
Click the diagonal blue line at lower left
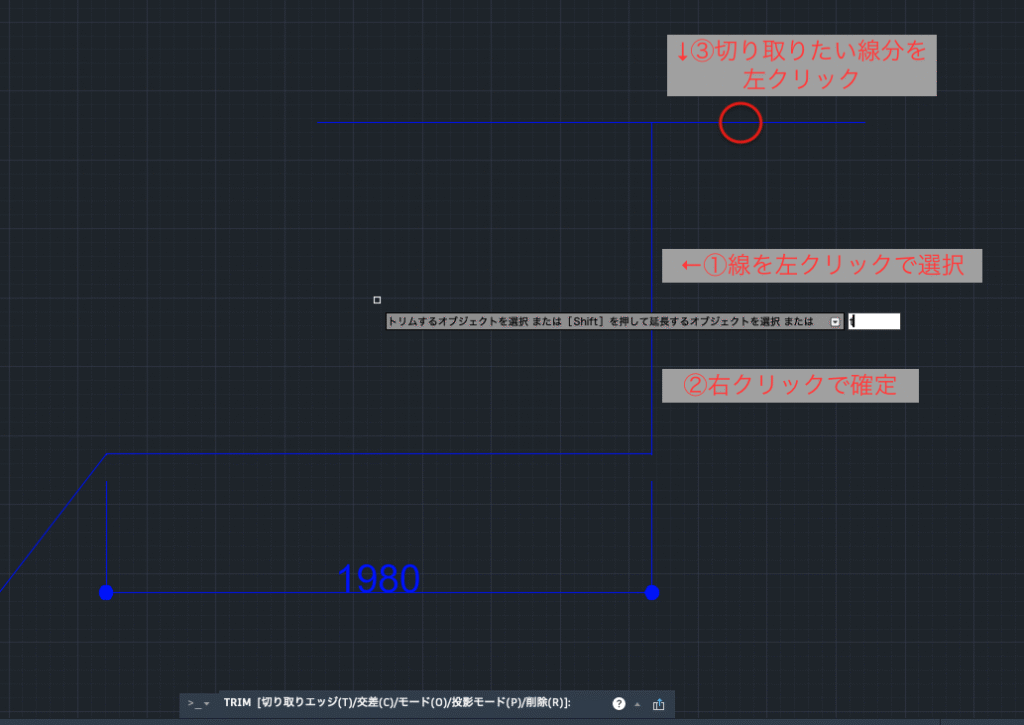[x=55, y=520]
